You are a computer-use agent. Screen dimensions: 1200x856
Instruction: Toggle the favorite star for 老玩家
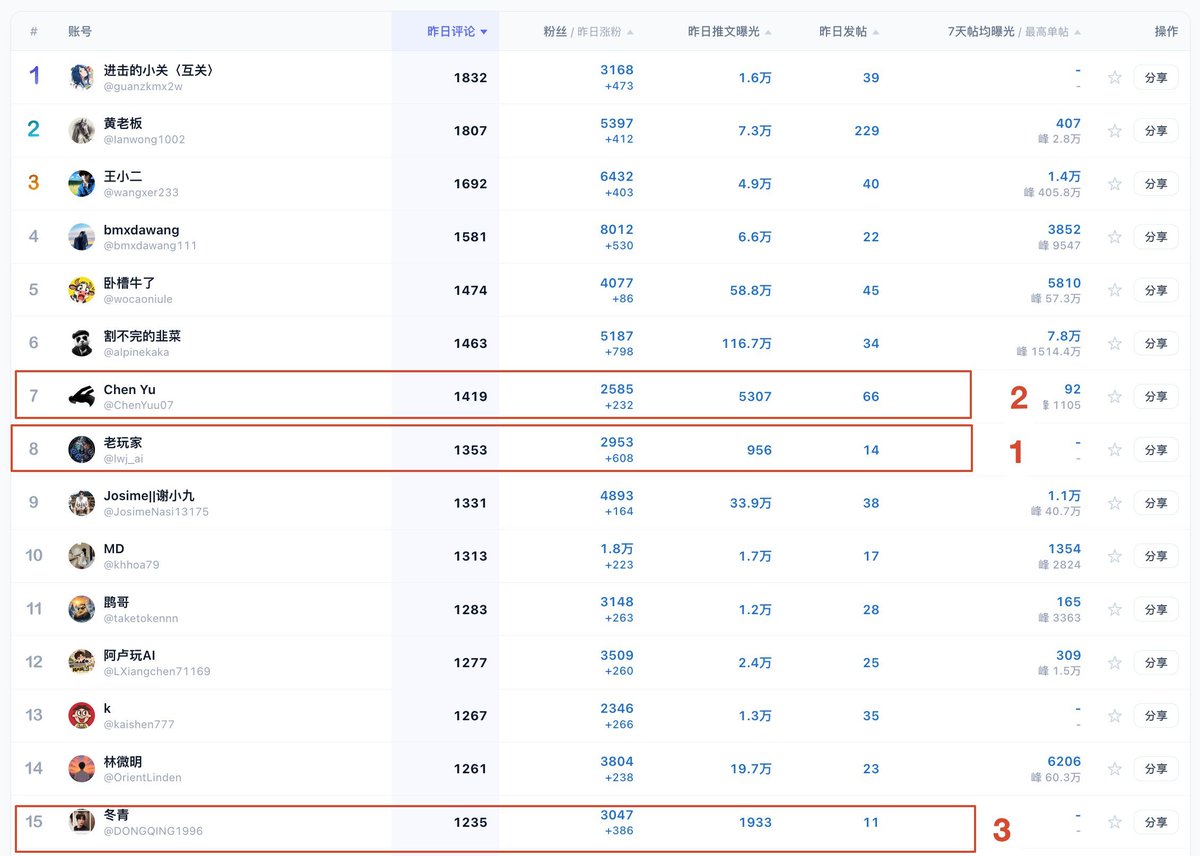(x=1115, y=450)
